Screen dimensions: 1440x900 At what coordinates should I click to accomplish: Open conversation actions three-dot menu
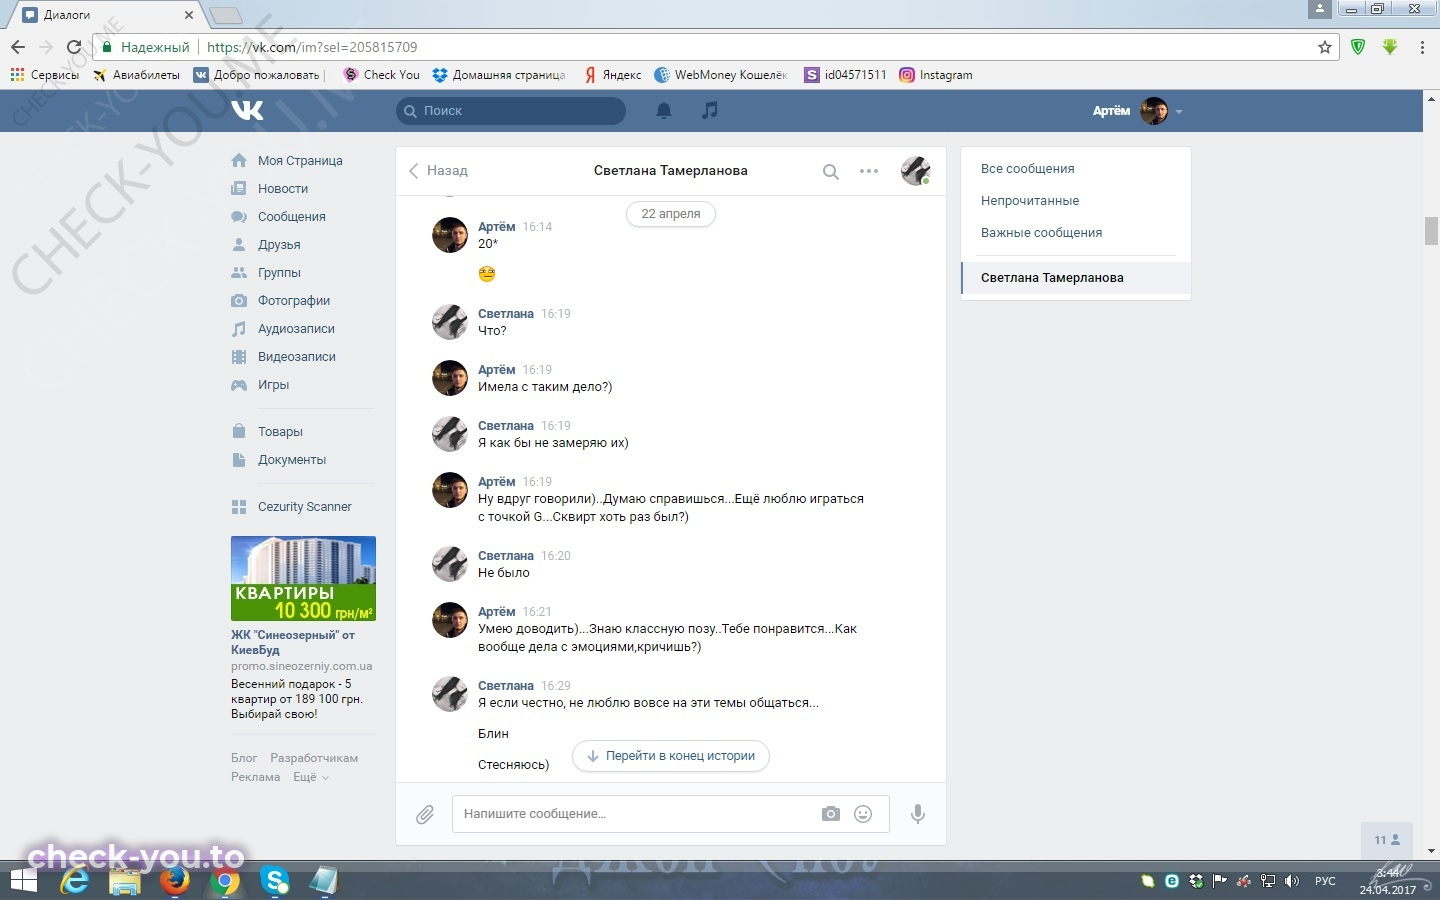click(869, 171)
